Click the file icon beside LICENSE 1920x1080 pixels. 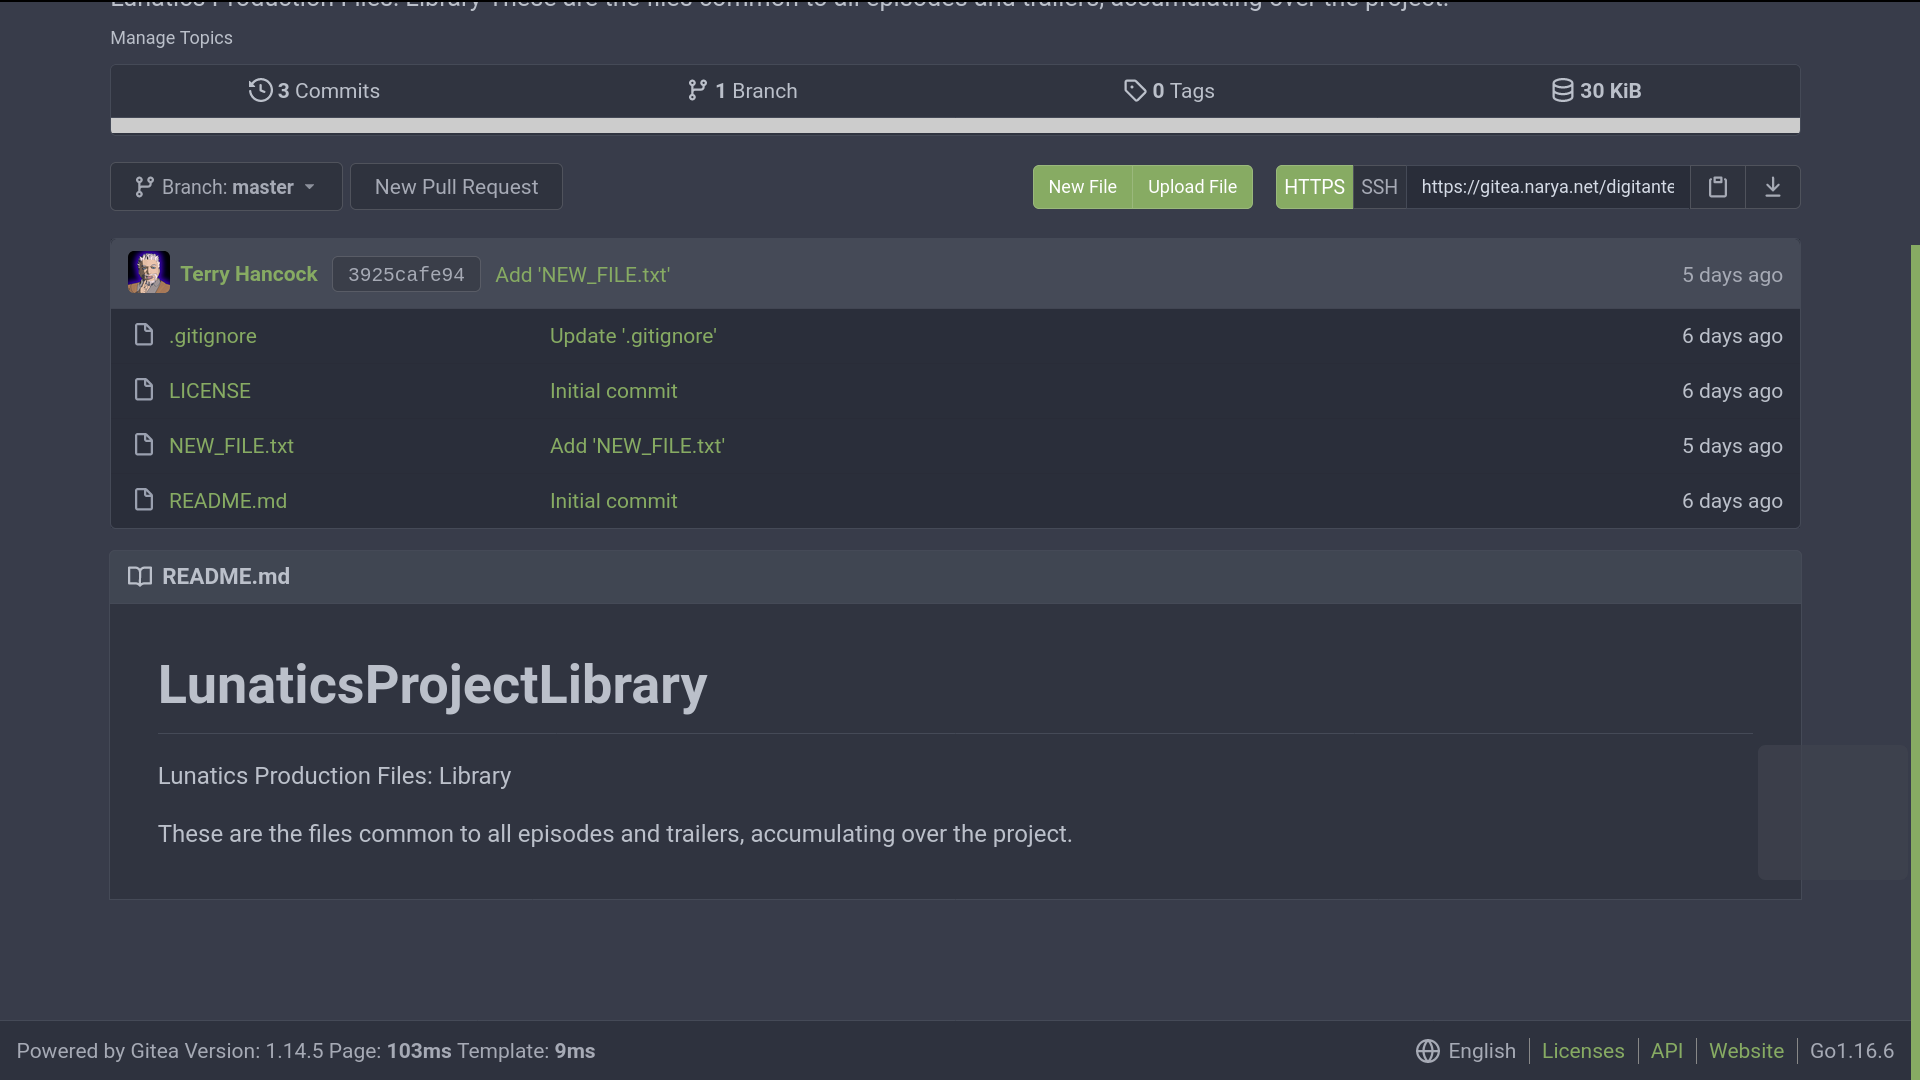tap(144, 390)
